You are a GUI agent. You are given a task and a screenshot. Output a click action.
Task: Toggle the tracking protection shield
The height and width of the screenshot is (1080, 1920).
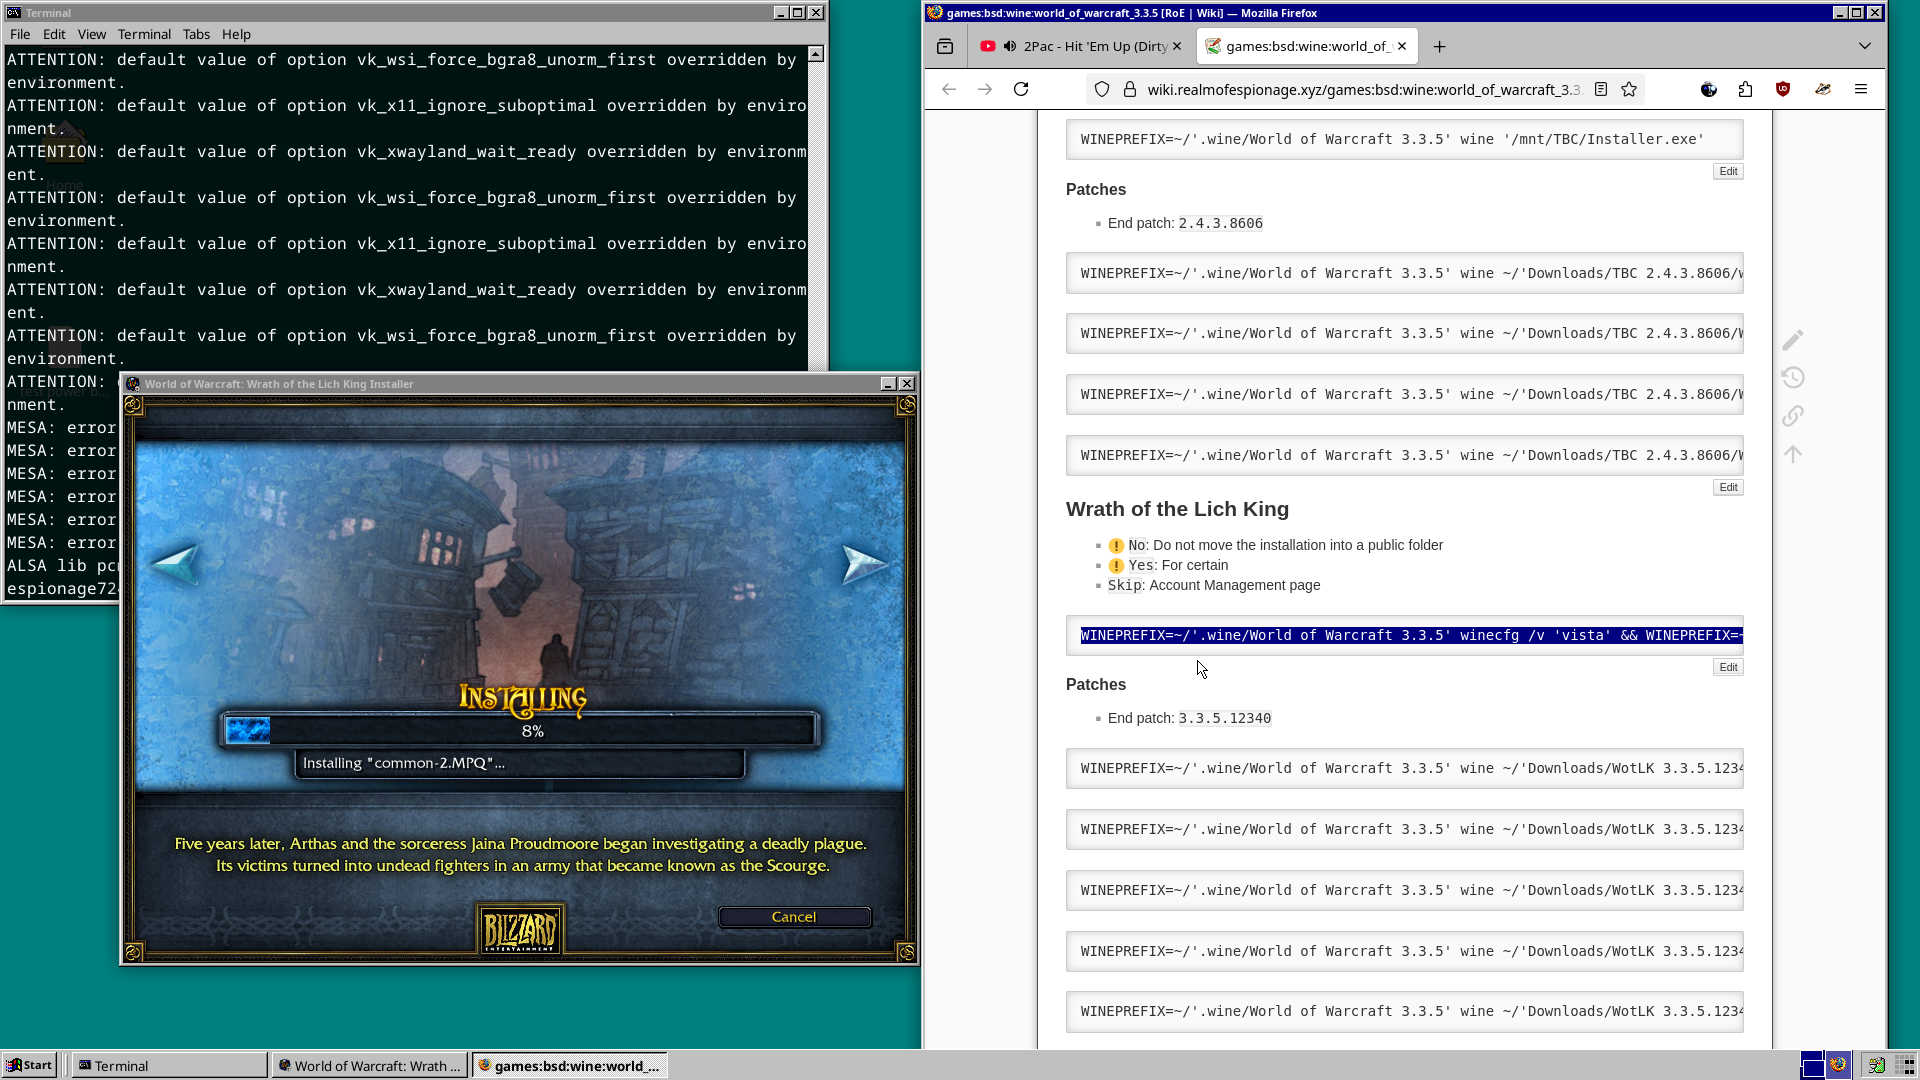(x=1101, y=89)
